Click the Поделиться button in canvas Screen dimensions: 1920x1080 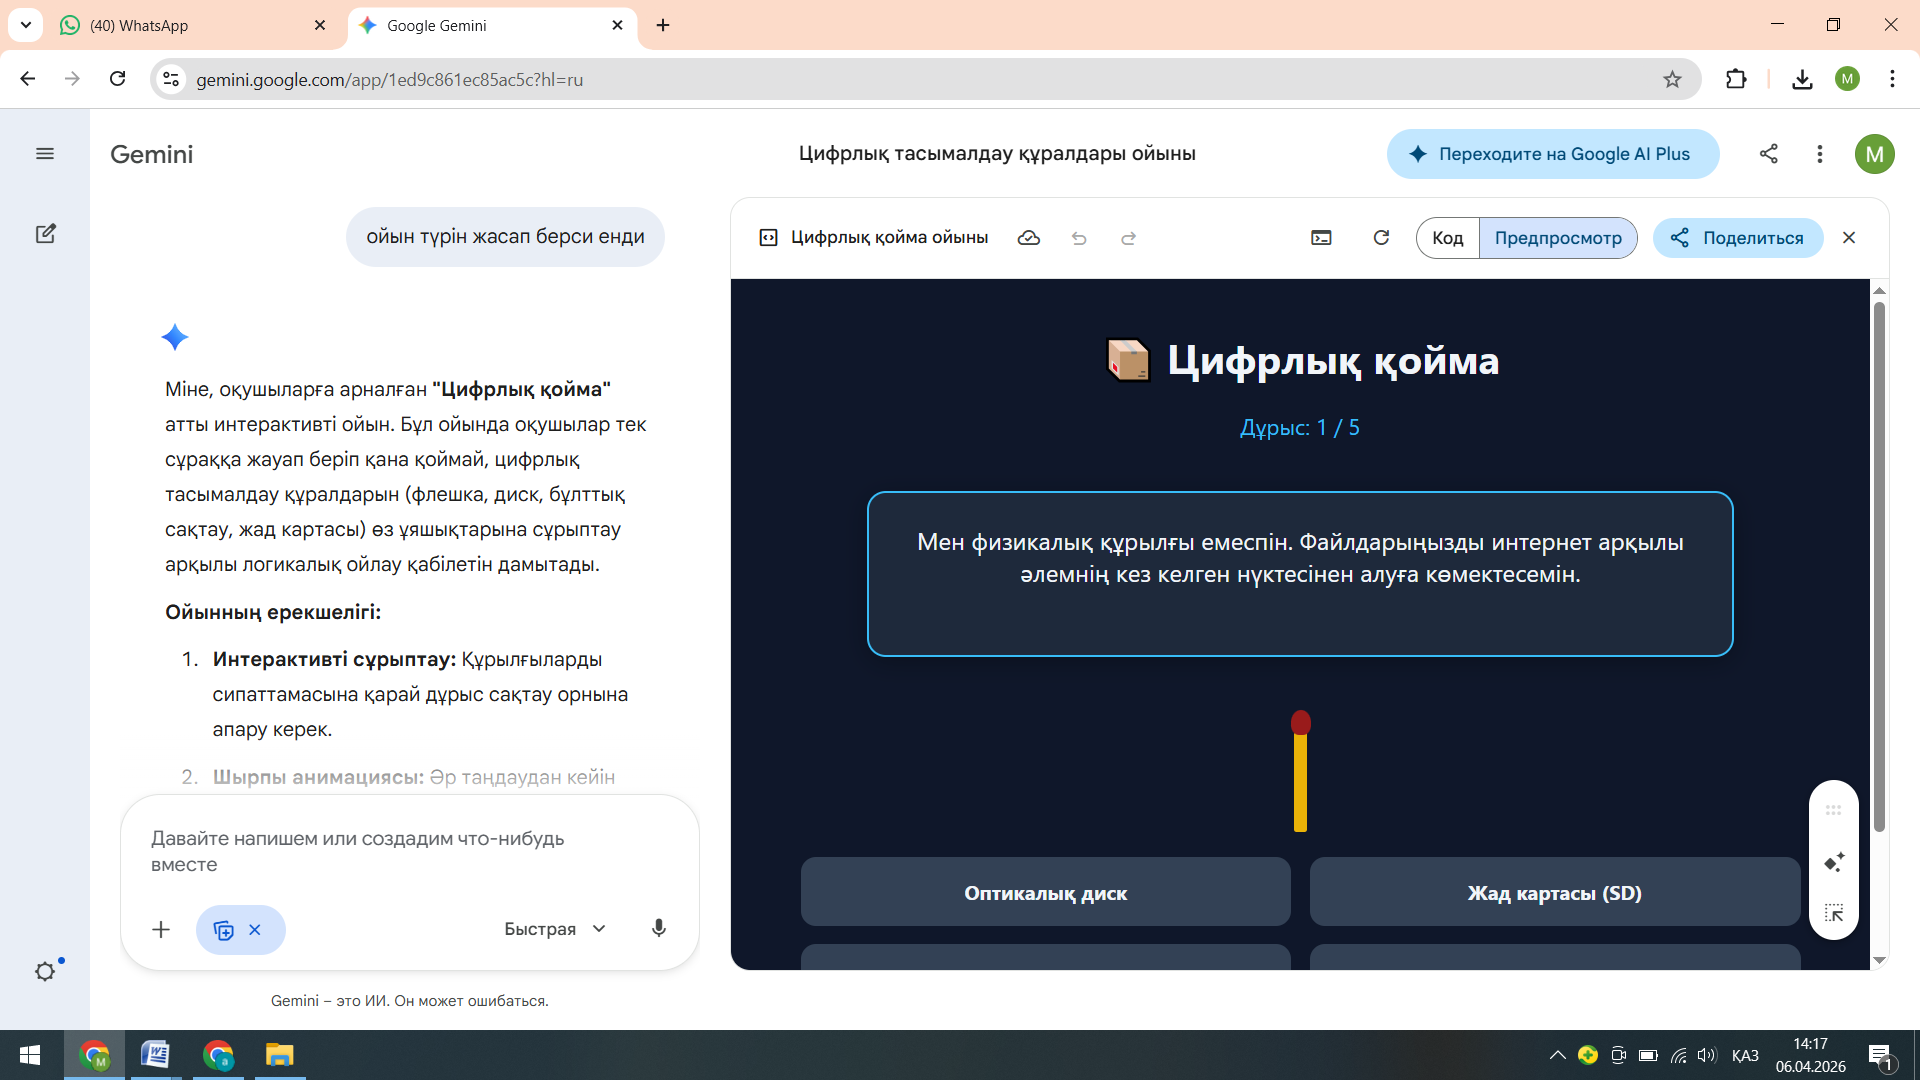(x=1738, y=238)
